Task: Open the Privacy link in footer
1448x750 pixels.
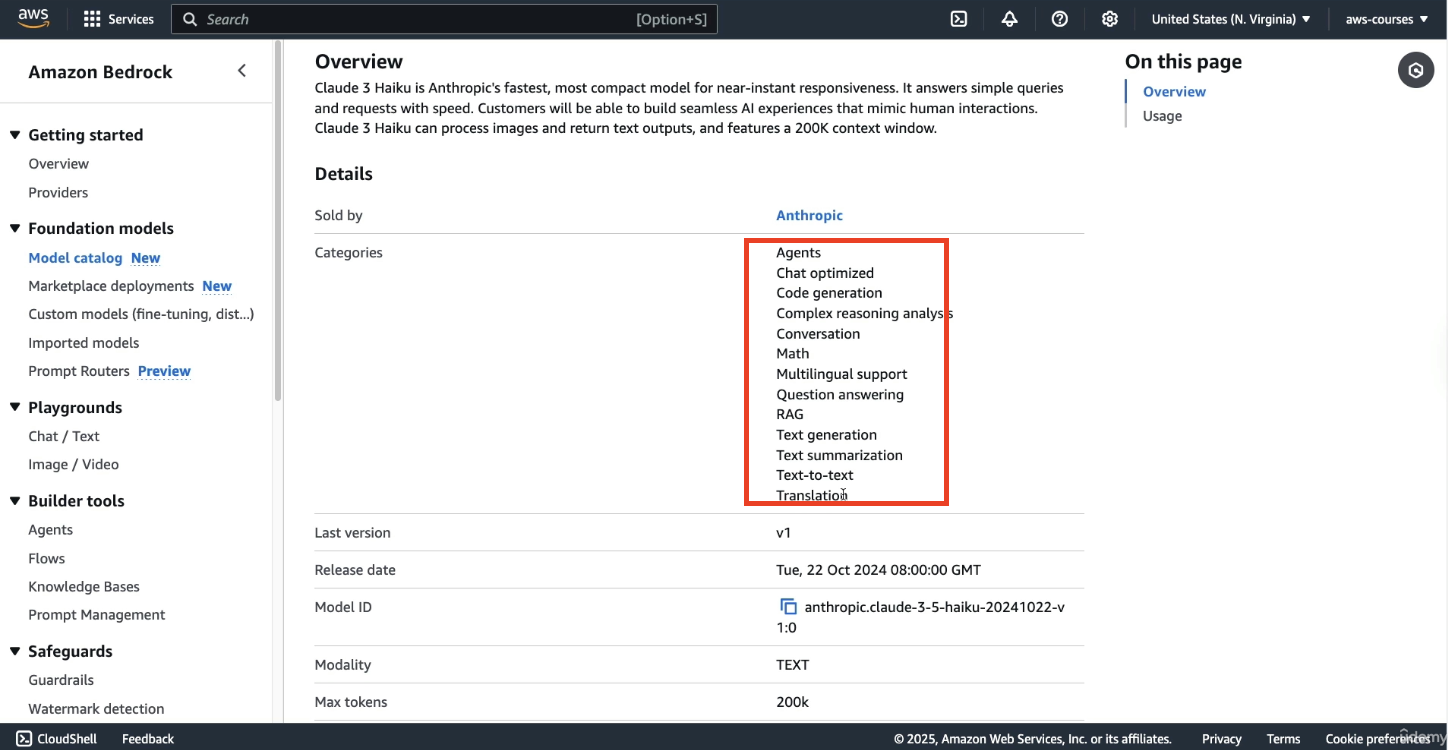Action: pos(1221,739)
